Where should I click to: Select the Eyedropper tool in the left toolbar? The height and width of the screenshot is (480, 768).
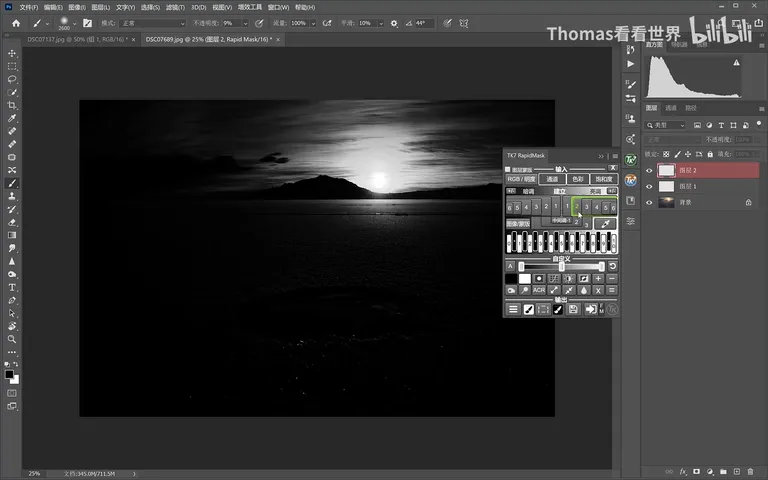(12, 118)
